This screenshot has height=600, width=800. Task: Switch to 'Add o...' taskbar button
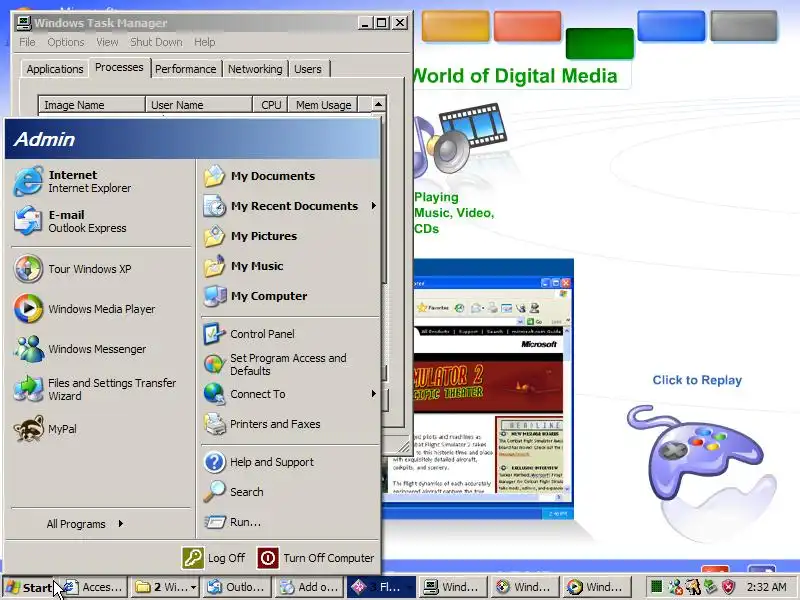[x=309, y=587]
